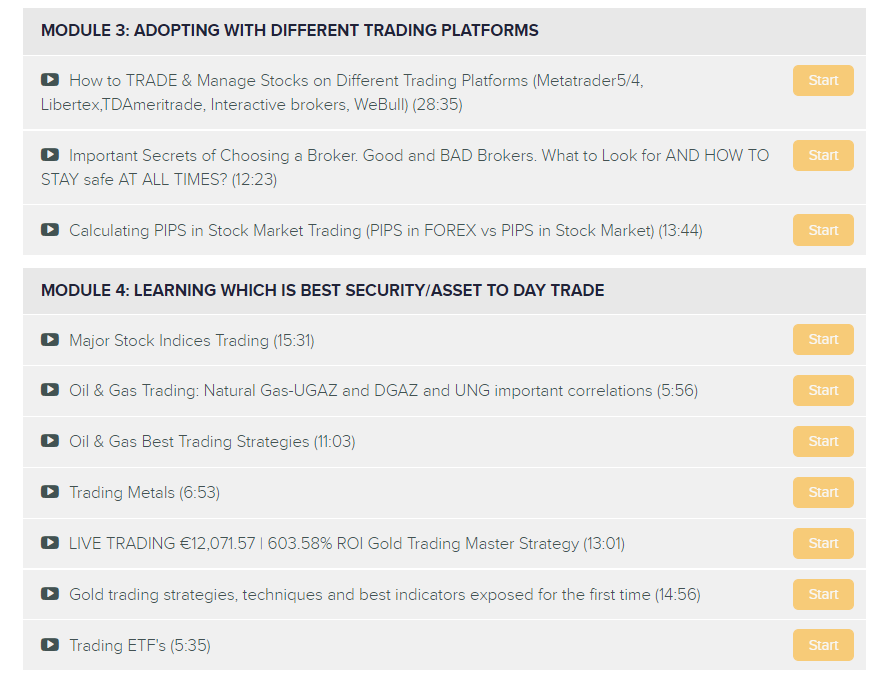Start the Choosing a Broker lecture

[x=823, y=155]
